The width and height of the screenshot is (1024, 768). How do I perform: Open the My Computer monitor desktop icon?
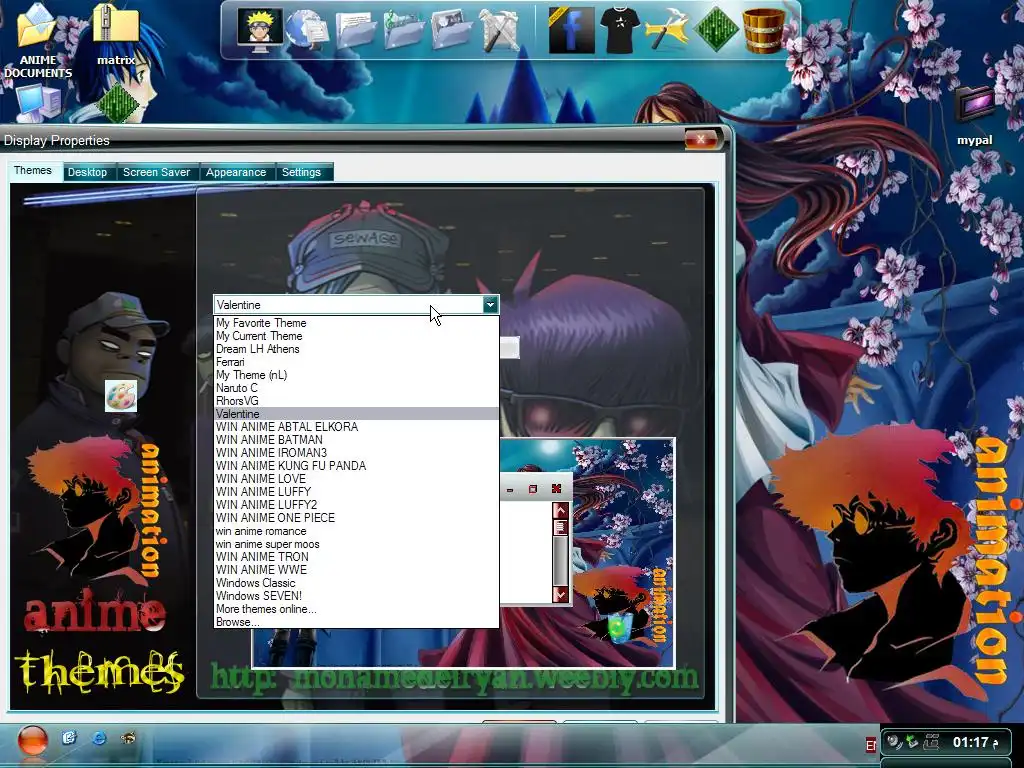(x=38, y=103)
